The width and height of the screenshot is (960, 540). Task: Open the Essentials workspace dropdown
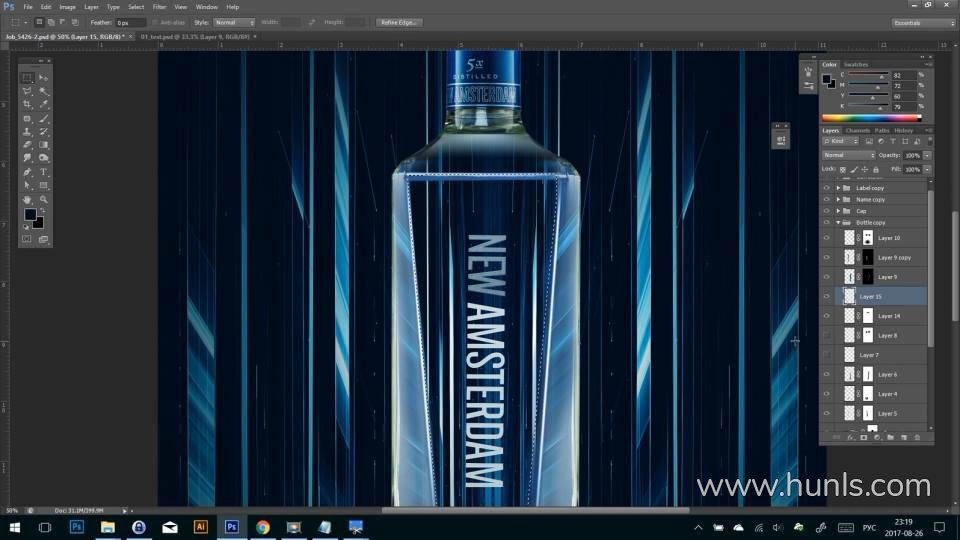923,23
